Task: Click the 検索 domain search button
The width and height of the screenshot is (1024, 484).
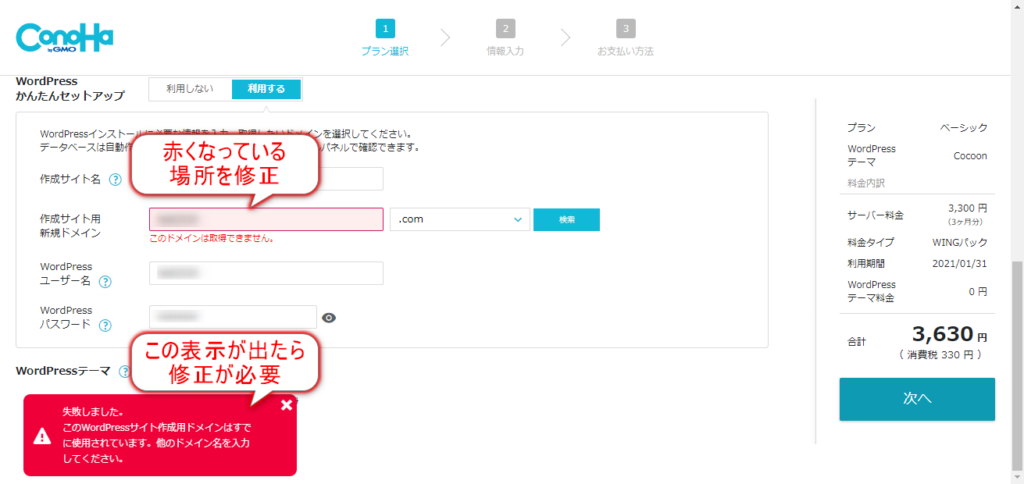Action: coord(566,219)
